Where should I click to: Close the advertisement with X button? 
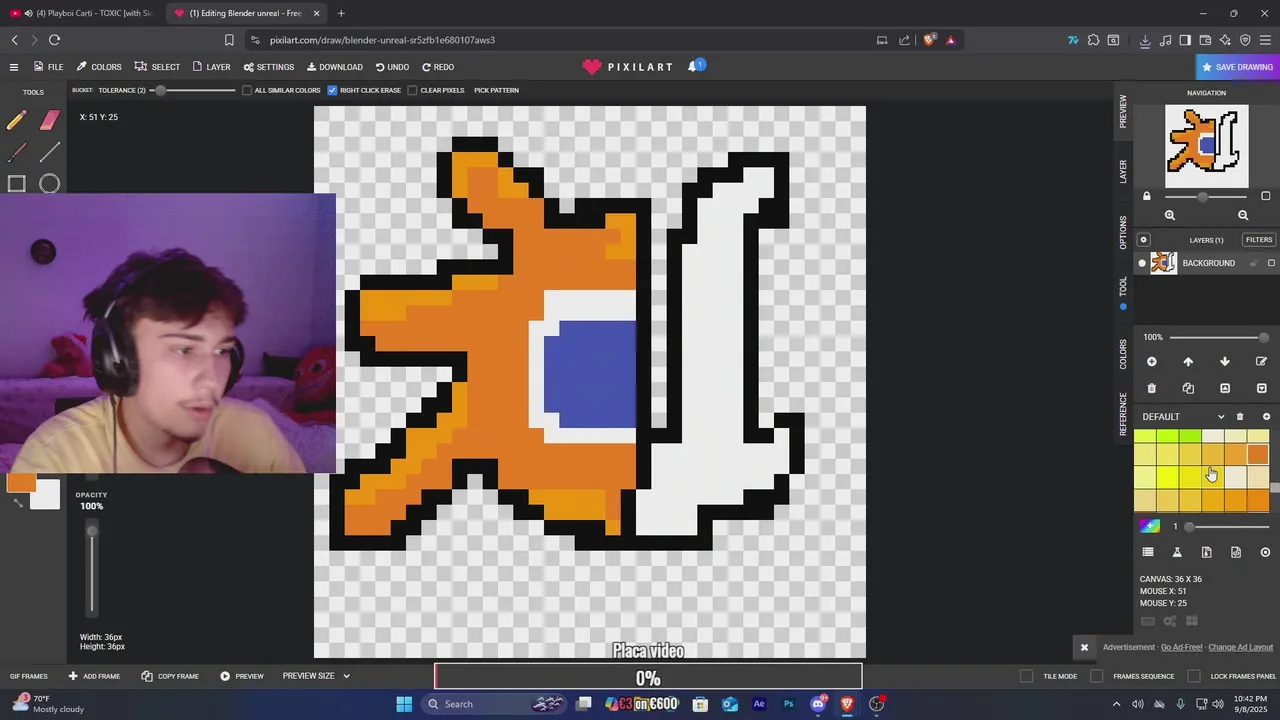pyautogui.click(x=1084, y=647)
